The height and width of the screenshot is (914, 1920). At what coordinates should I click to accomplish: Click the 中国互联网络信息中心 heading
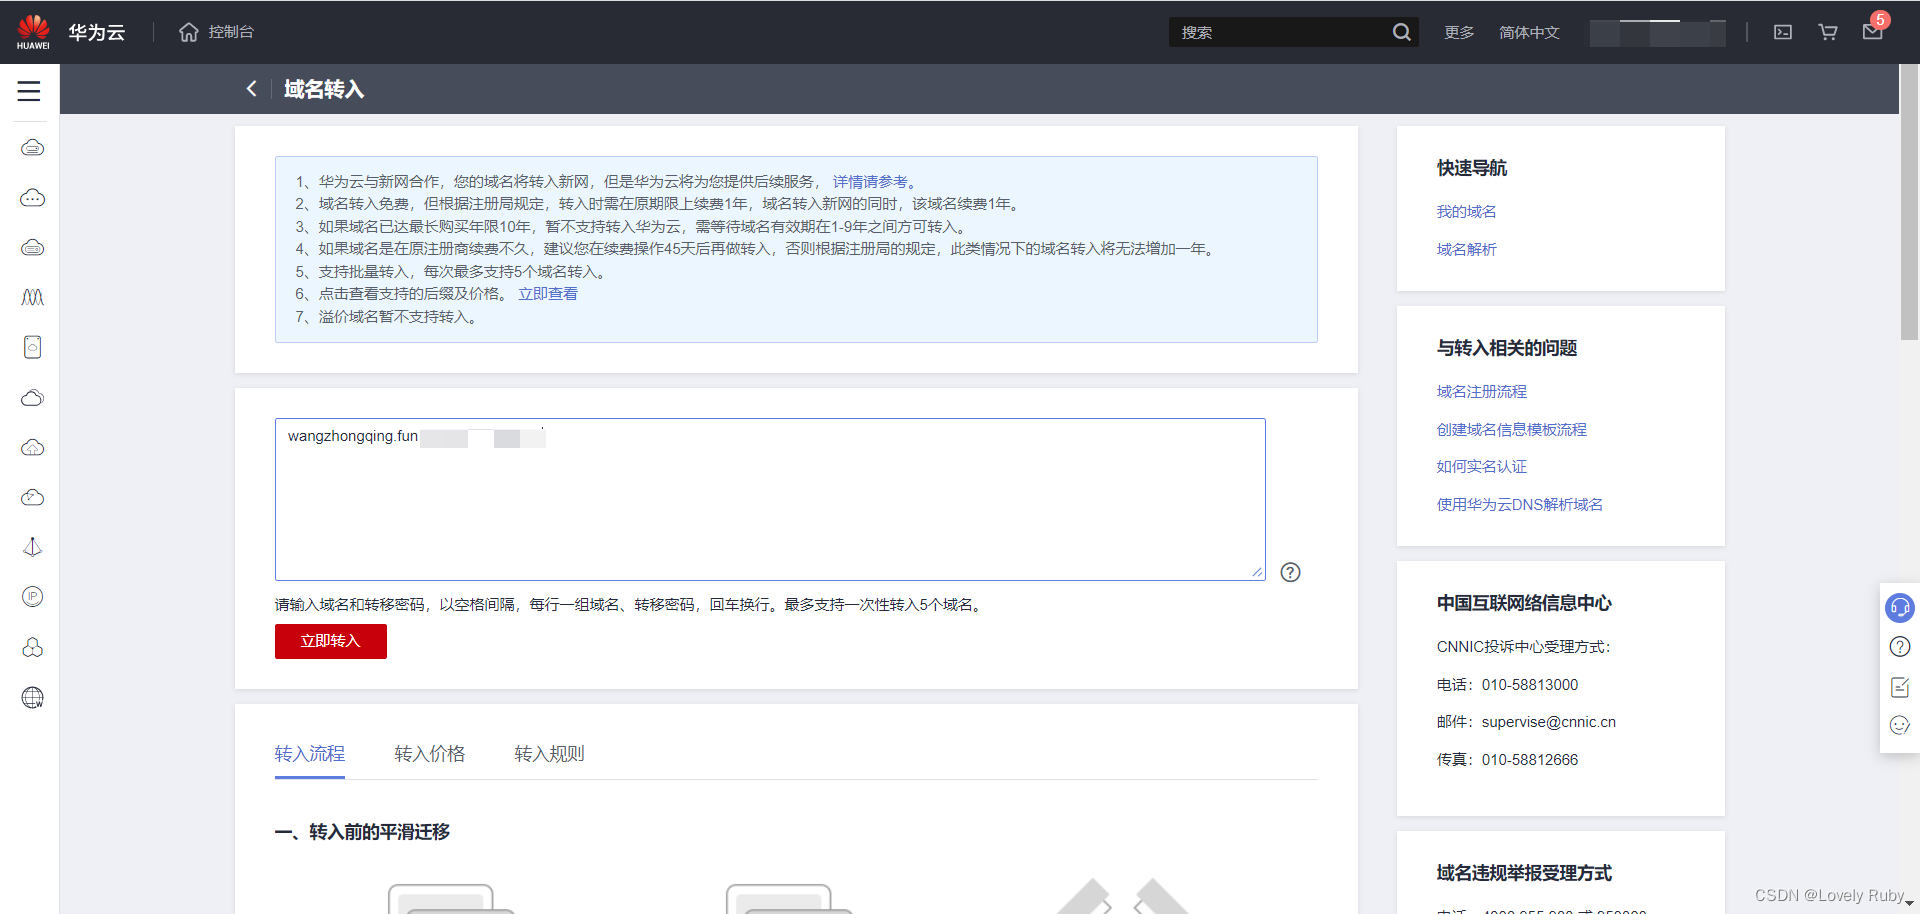click(1525, 603)
